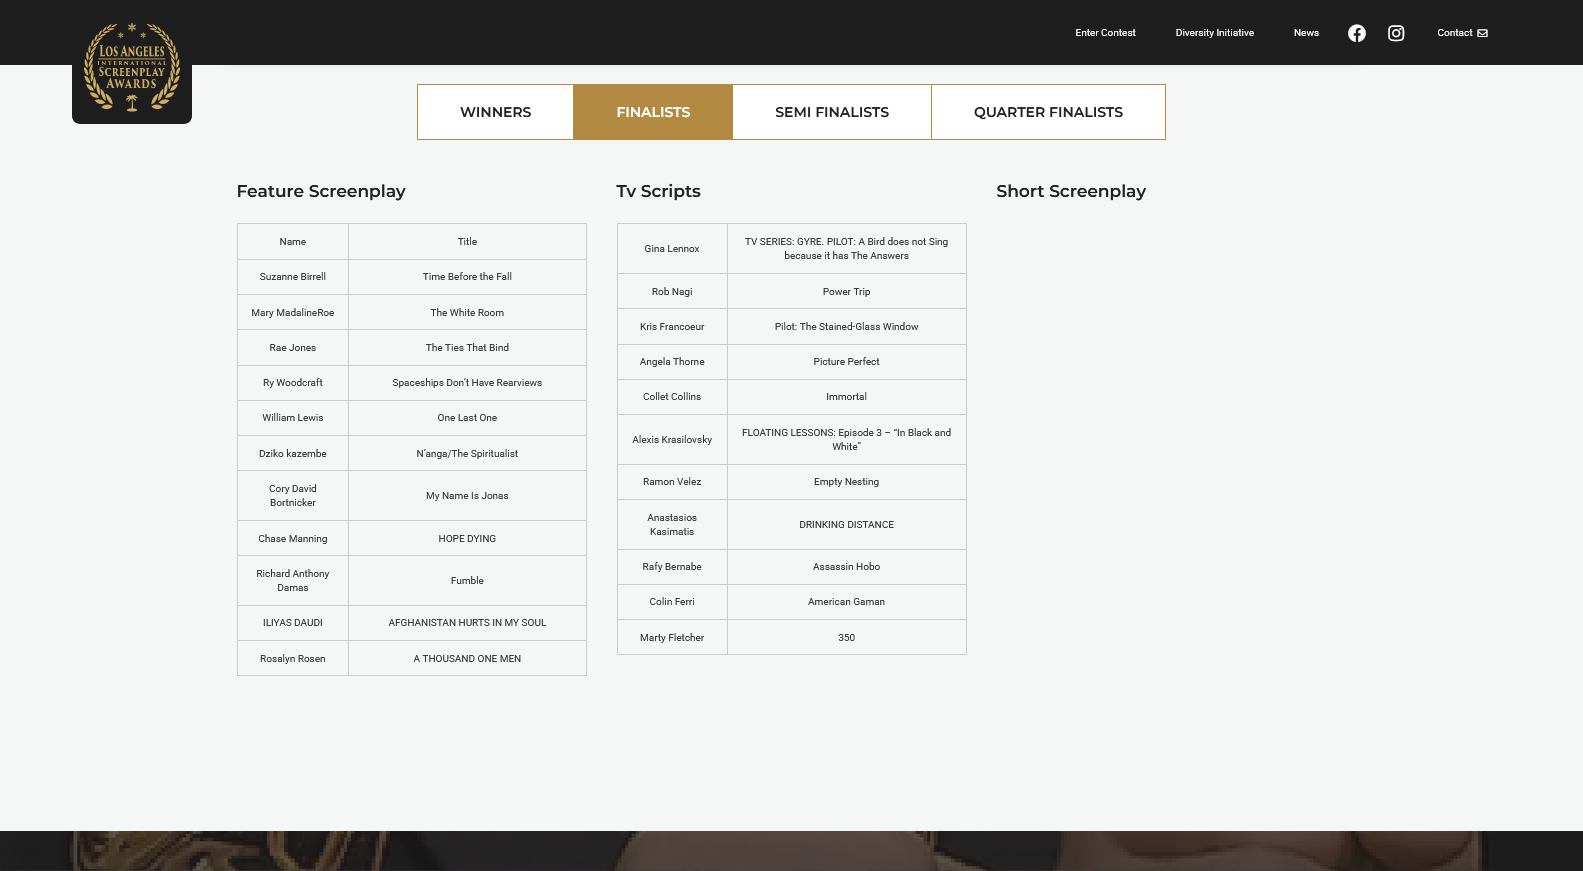Click the Tv Scripts heading
This screenshot has width=1583, height=871.
[658, 191]
